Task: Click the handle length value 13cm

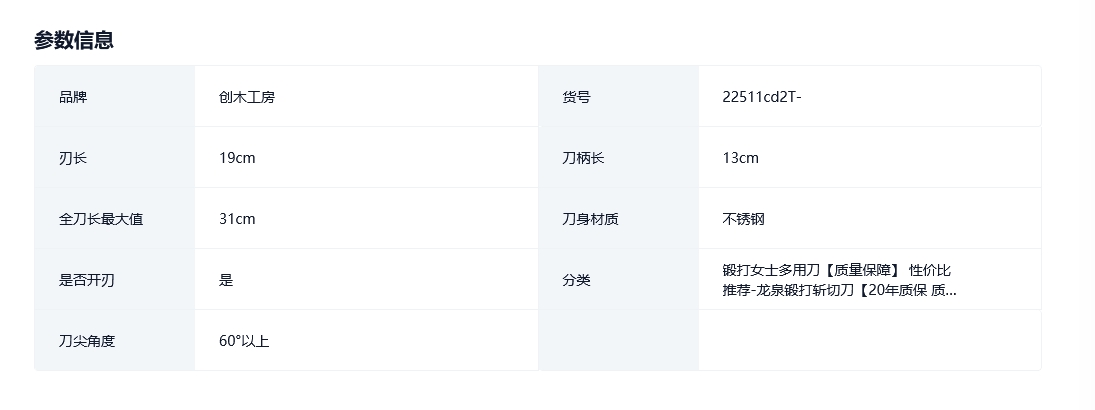Action: pos(740,158)
